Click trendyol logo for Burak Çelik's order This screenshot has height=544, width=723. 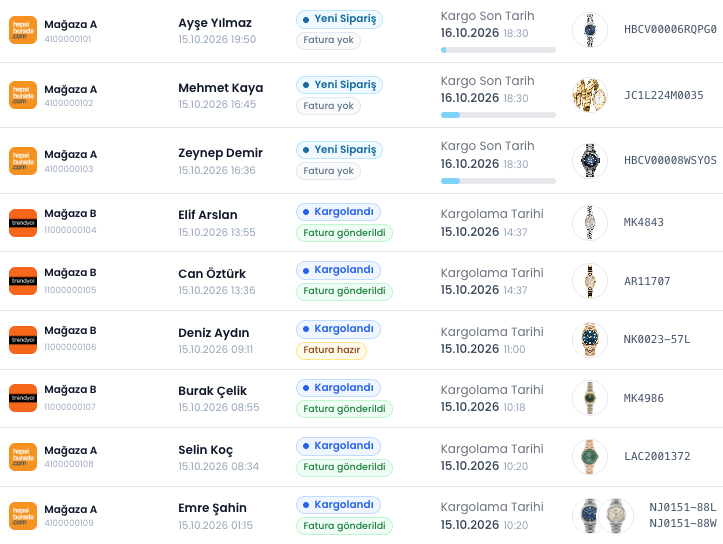[x=23, y=398]
